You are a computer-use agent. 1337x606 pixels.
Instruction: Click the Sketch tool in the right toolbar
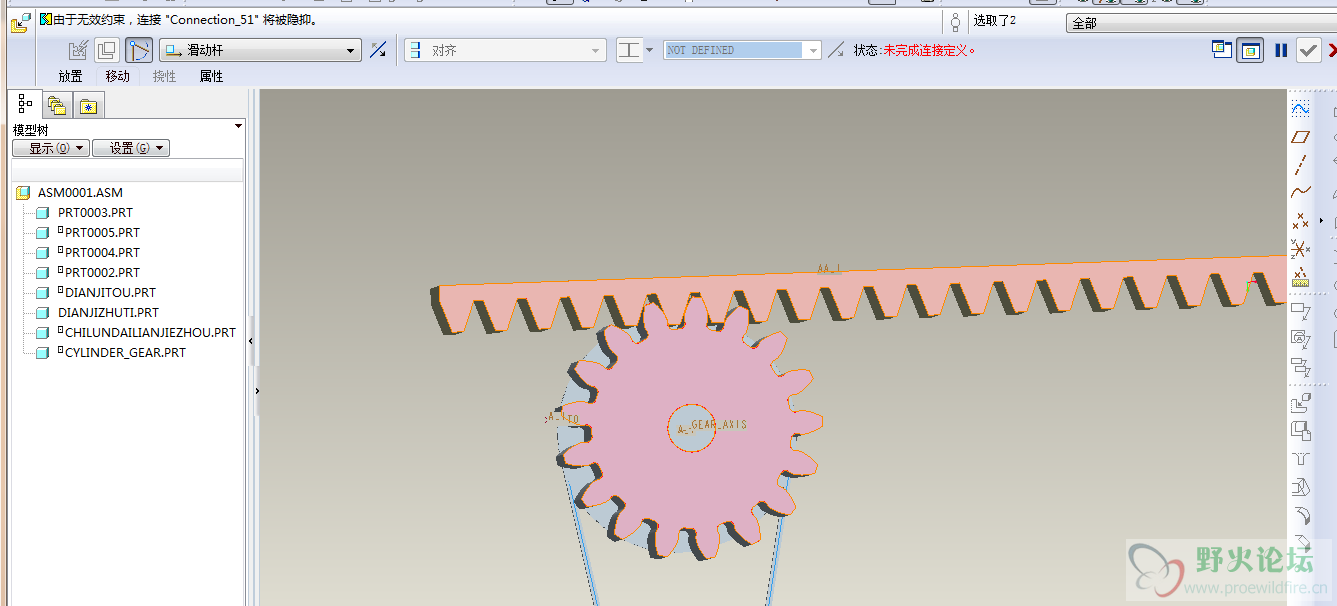tap(1300, 109)
